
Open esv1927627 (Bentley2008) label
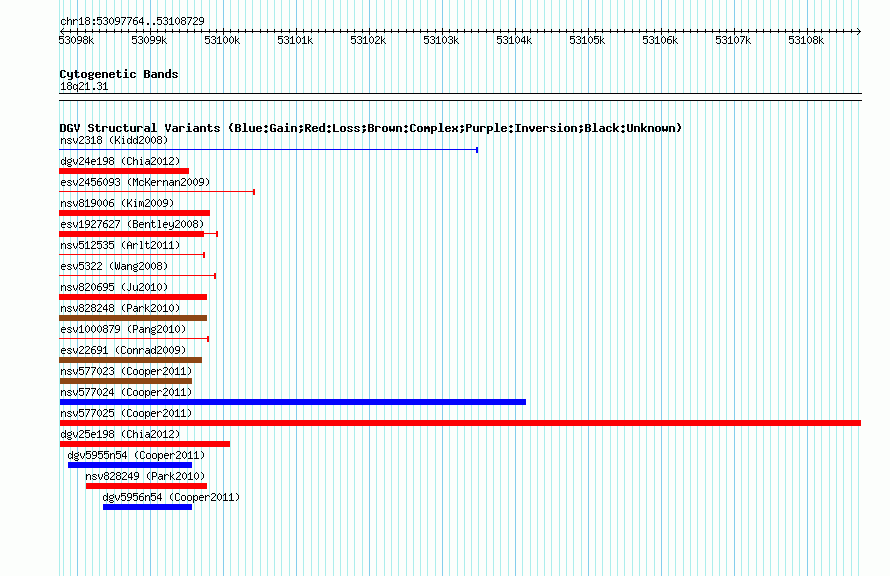132,224
